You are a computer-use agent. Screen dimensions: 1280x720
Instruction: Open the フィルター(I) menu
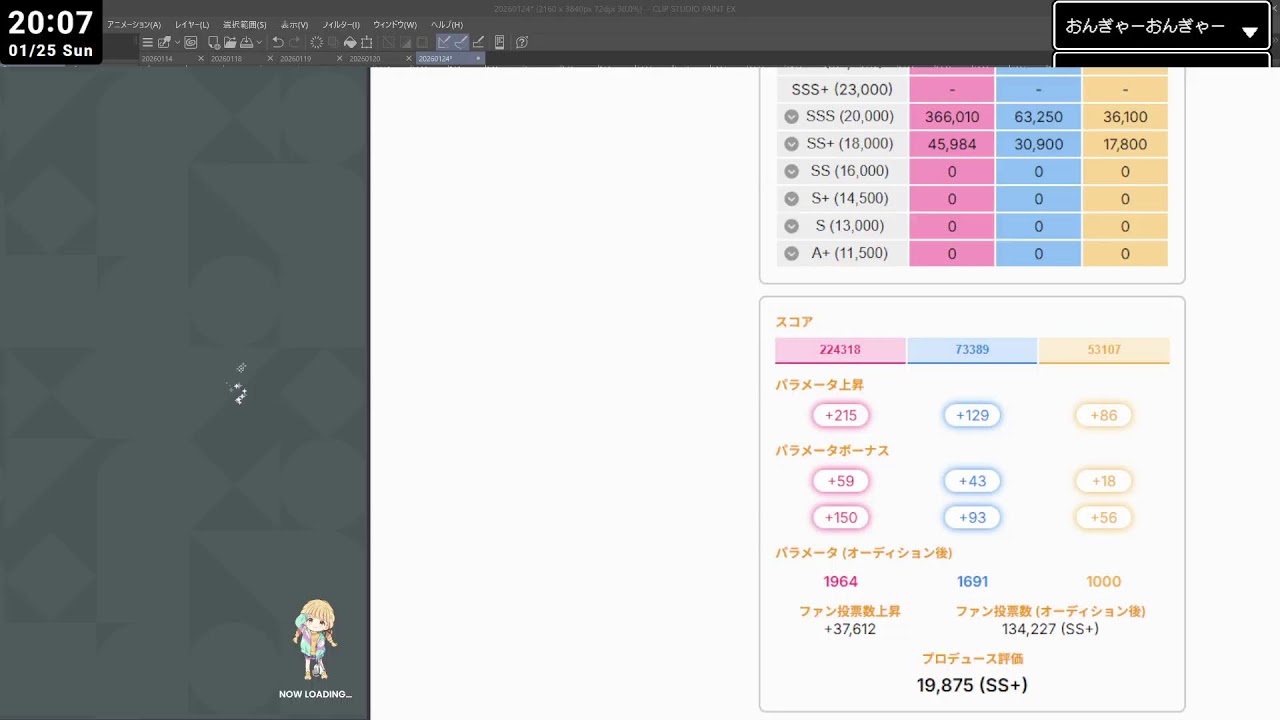click(341, 24)
